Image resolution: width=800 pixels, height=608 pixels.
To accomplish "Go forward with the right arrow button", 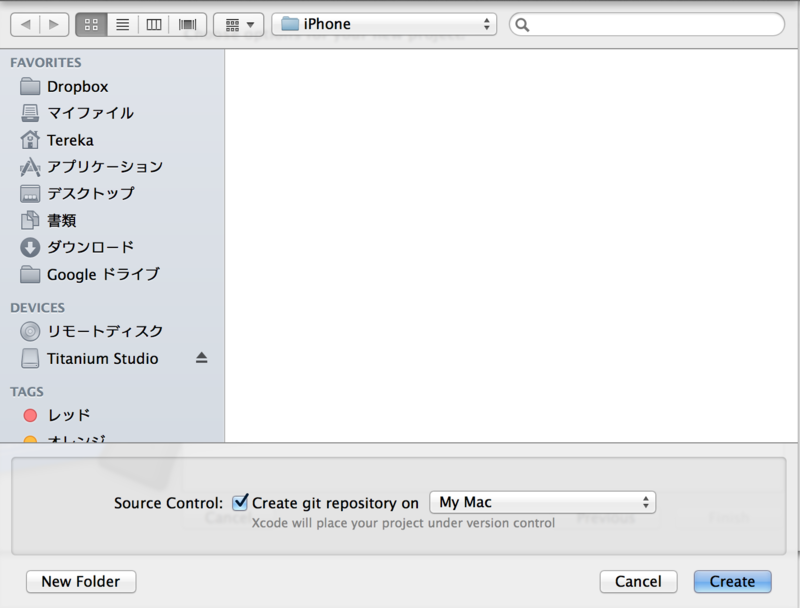I will pos(54,24).
